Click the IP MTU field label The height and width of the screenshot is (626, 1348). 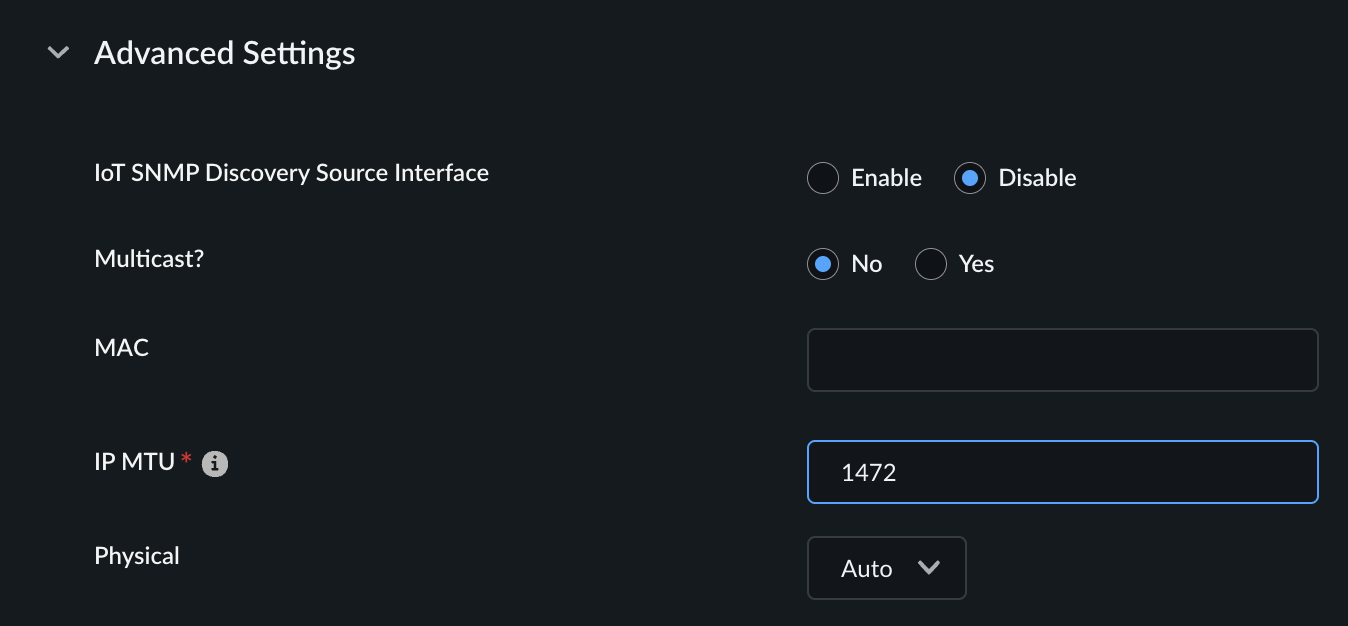[x=135, y=462]
